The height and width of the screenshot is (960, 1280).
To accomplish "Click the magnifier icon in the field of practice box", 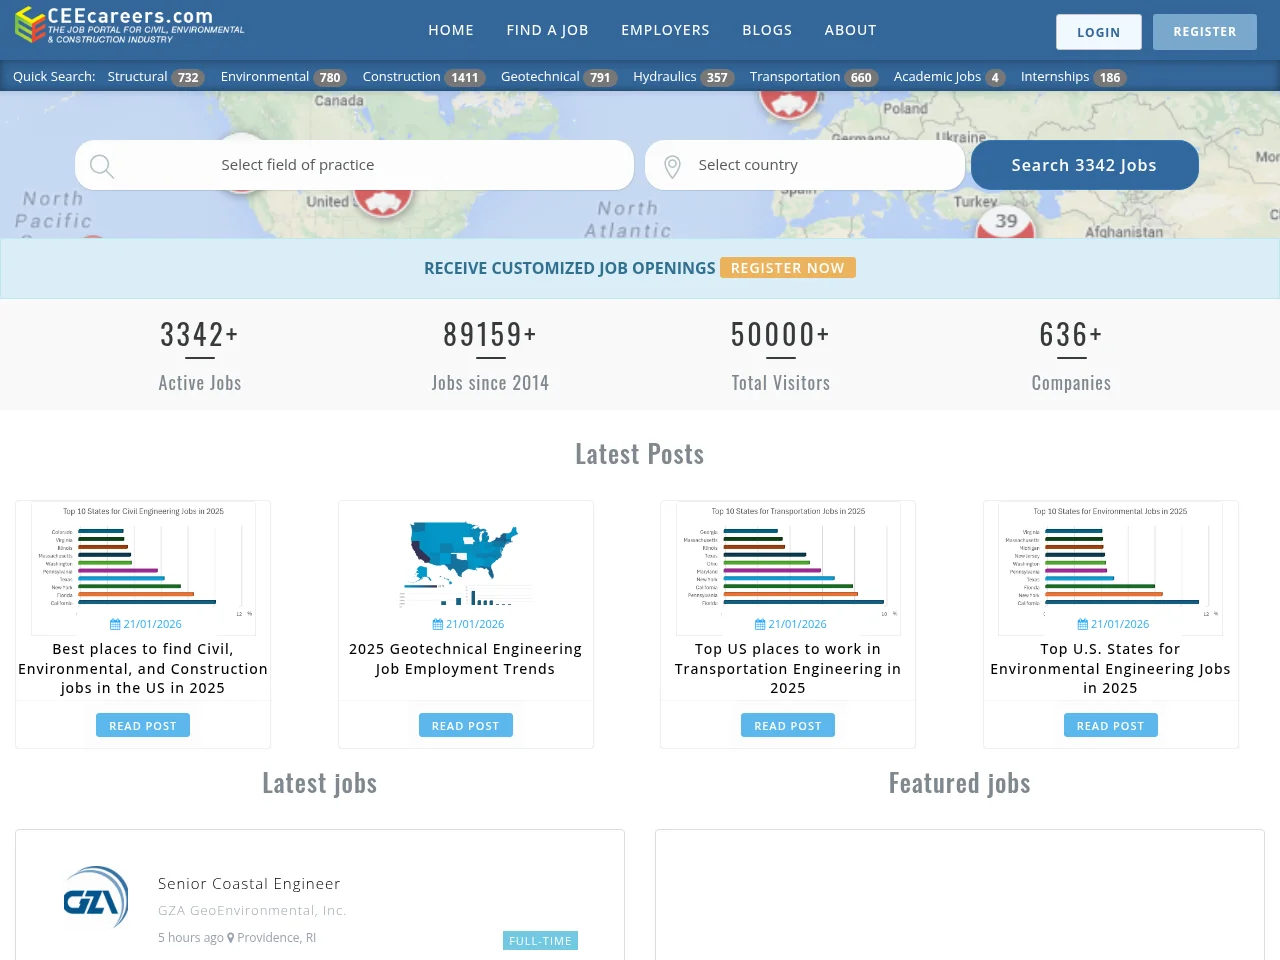I will pos(102,166).
